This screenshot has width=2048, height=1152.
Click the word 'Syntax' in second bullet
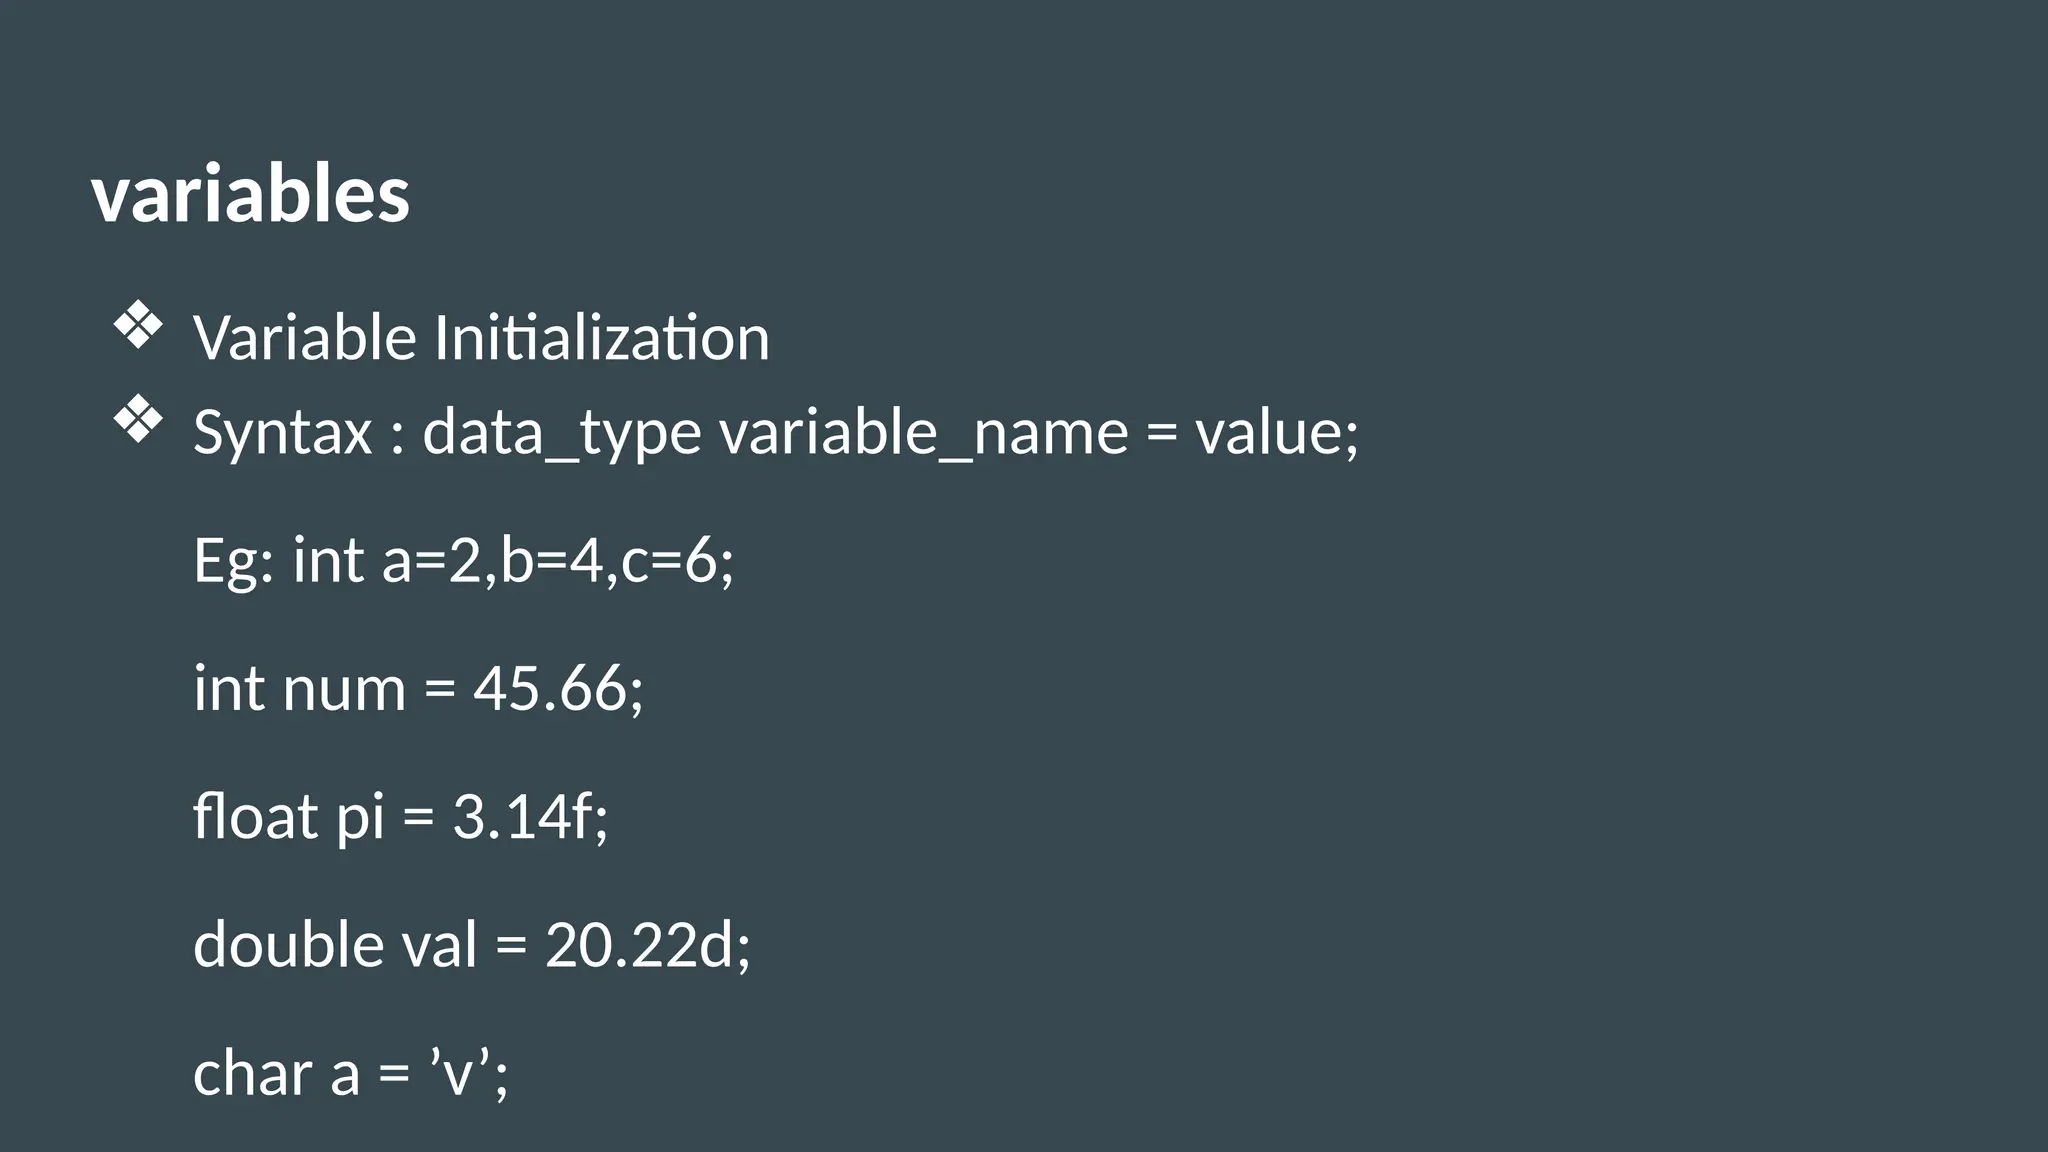(x=282, y=432)
